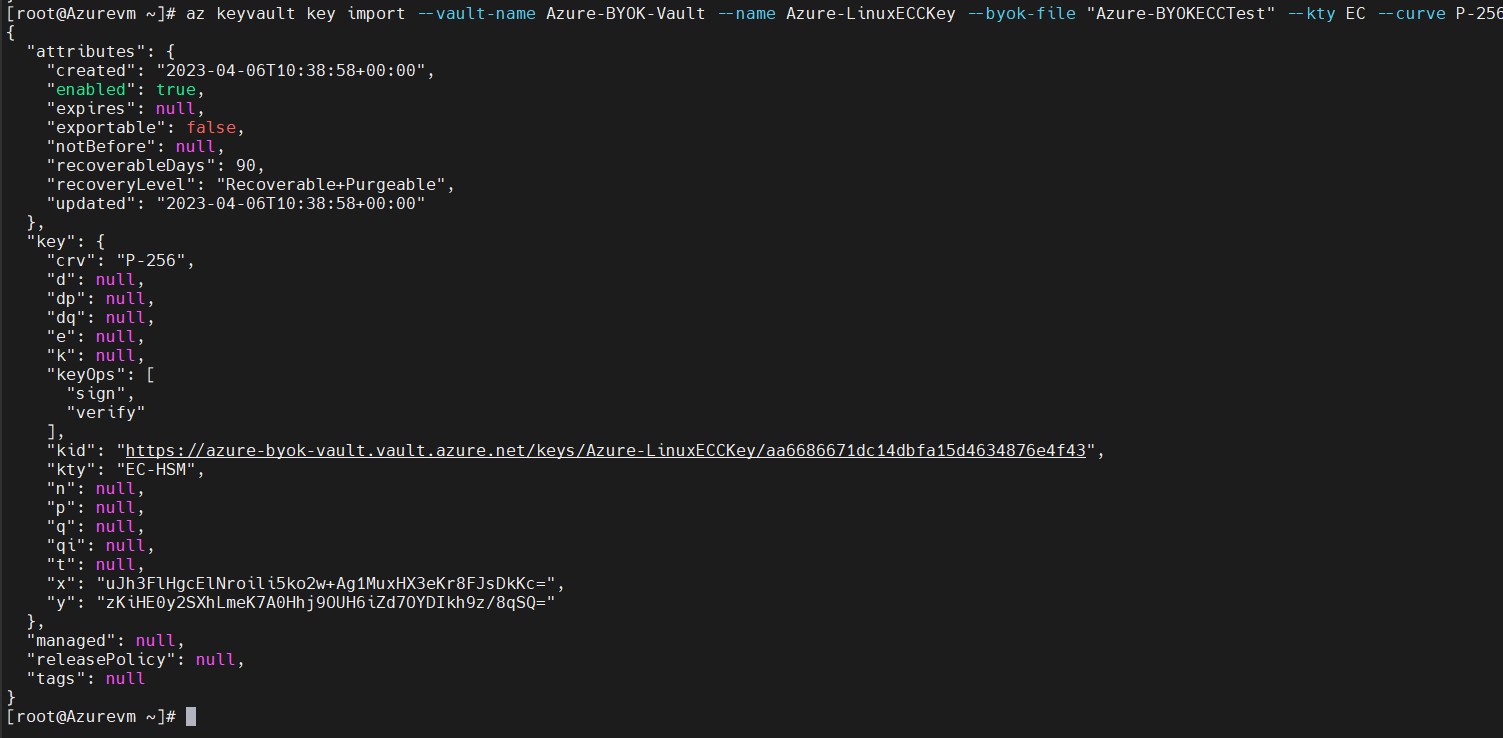Screen dimensions: 1503x738
Task: Select the "sign" key operation
Action: (x=95, y=393)
